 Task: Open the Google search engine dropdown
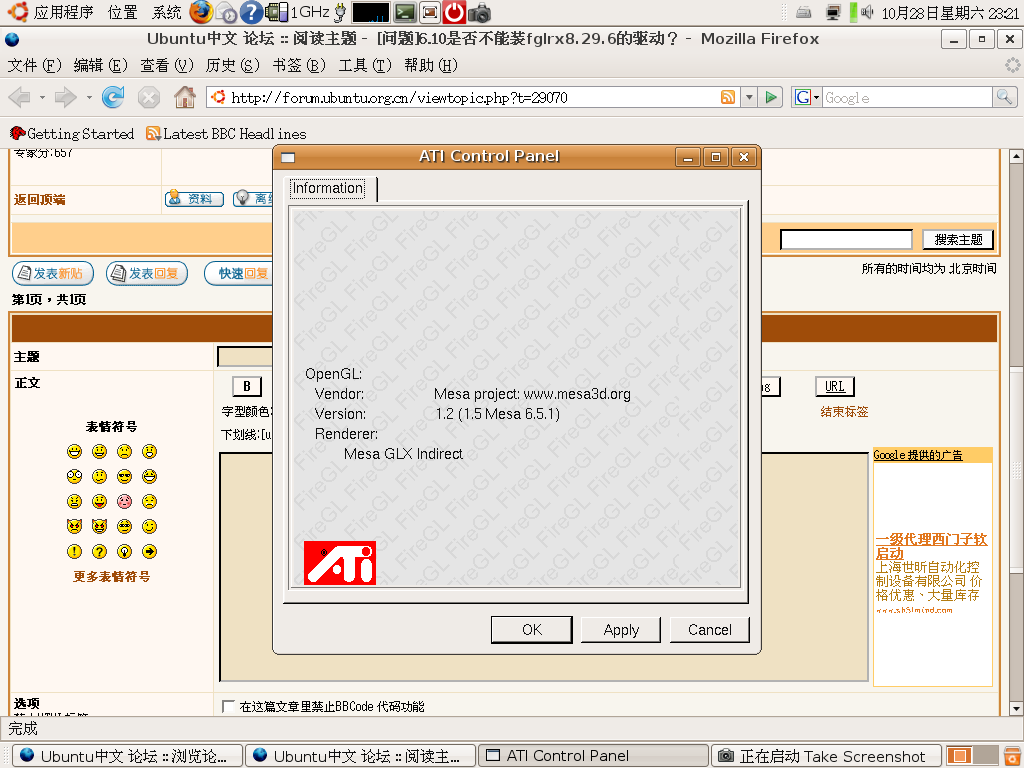[x=807, y=97]
